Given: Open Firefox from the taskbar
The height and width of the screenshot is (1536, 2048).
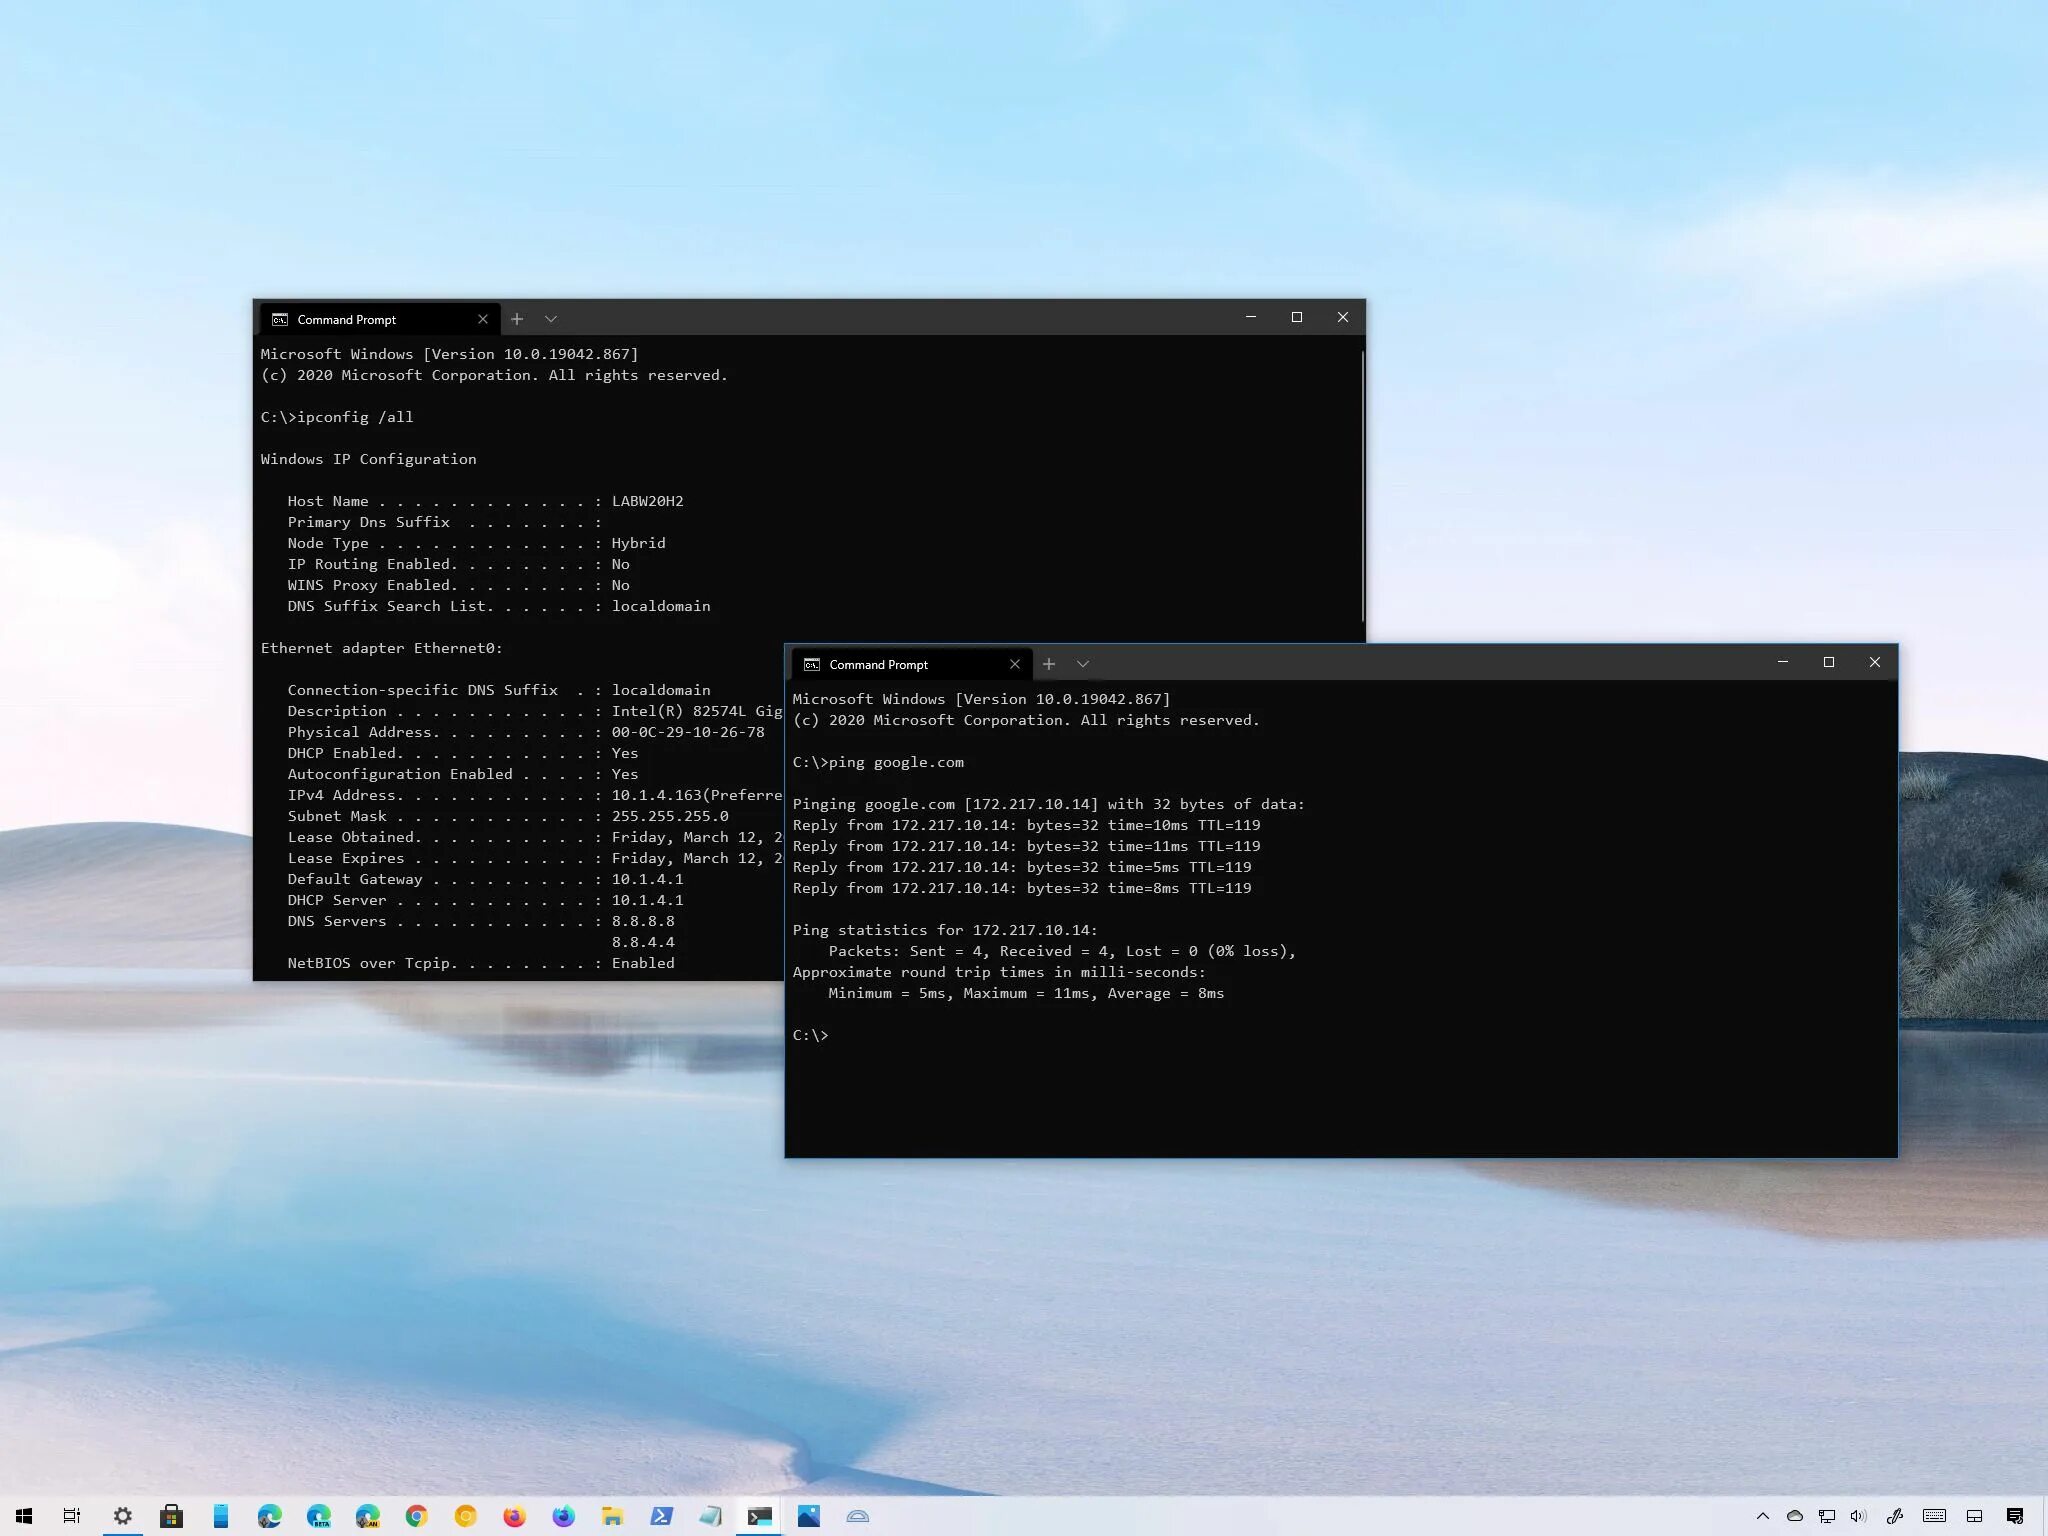Looking at the screenshot, I should [x=514, y=1516].
